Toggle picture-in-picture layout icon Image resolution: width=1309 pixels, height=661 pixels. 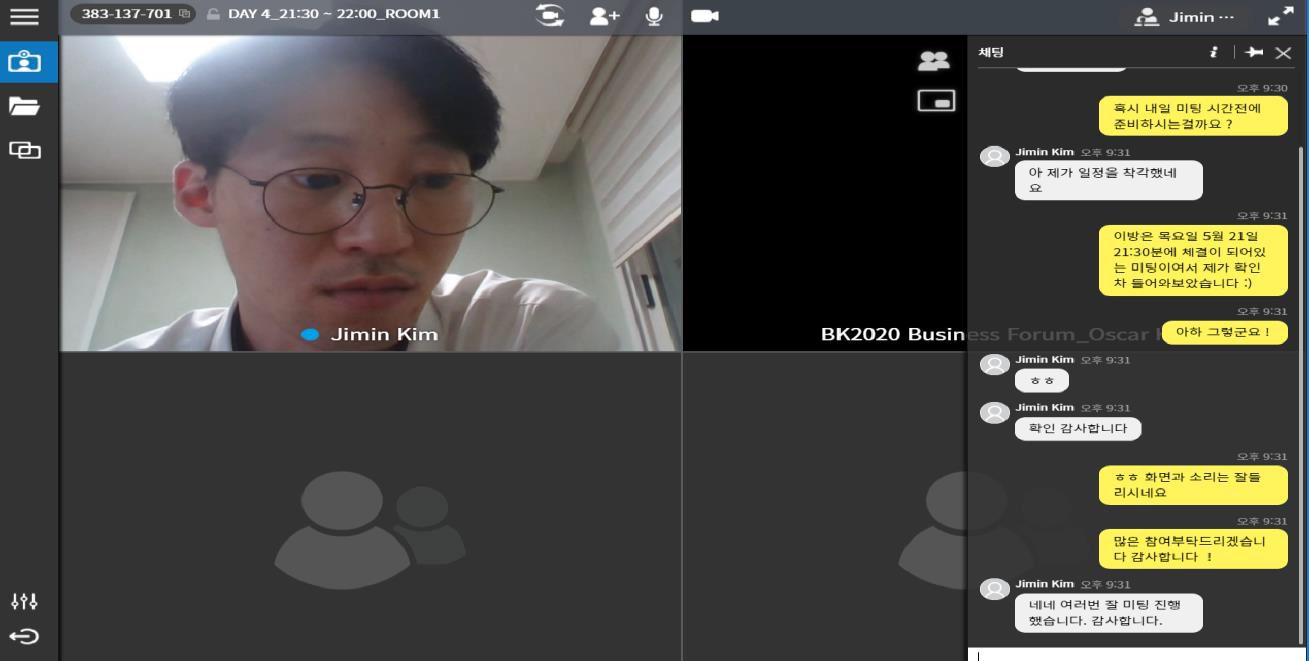coord(936,101)
